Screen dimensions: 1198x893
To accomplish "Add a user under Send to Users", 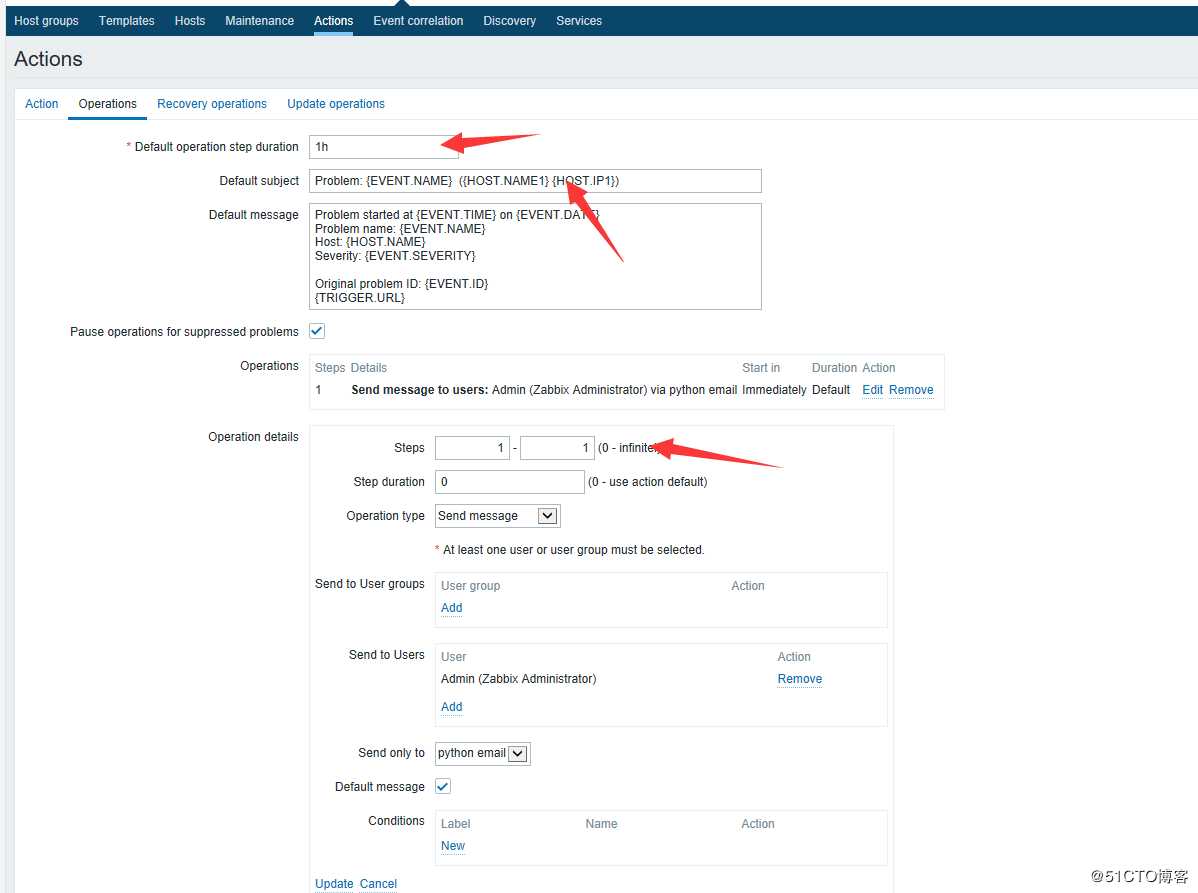I will tap(452, 707).
